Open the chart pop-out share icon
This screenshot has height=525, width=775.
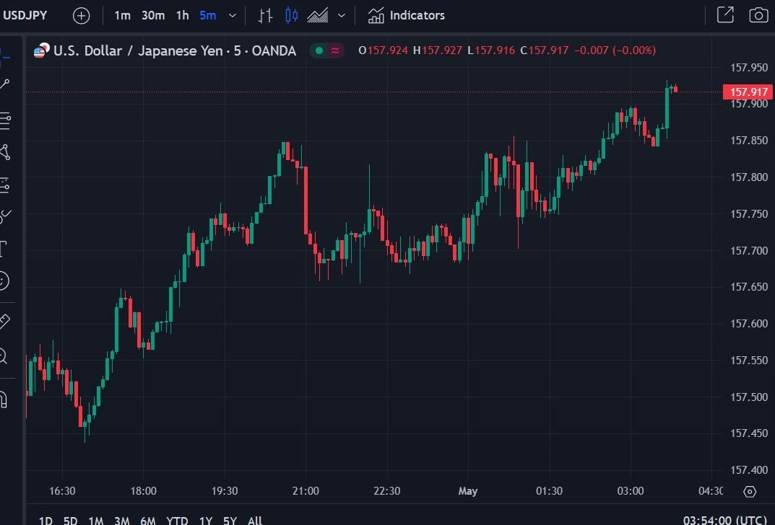coord(725,15)
